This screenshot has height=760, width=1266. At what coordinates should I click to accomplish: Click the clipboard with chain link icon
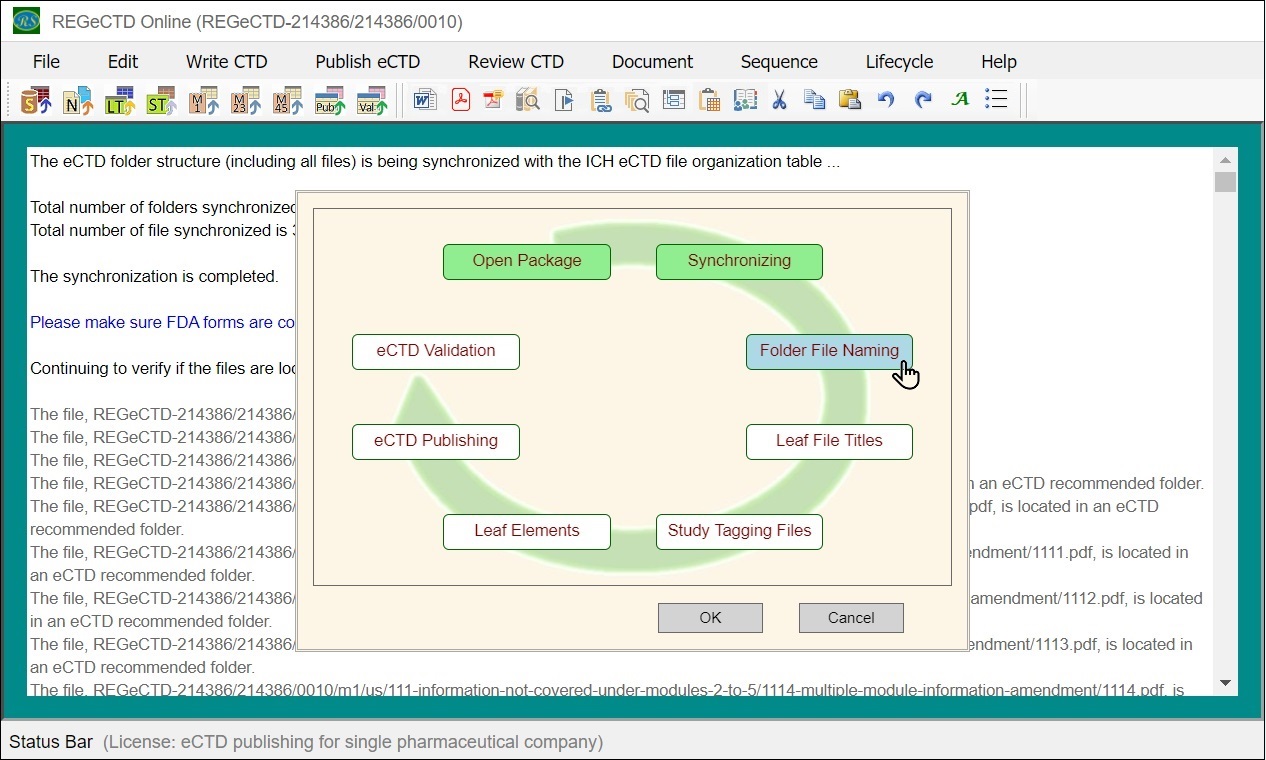600,100
